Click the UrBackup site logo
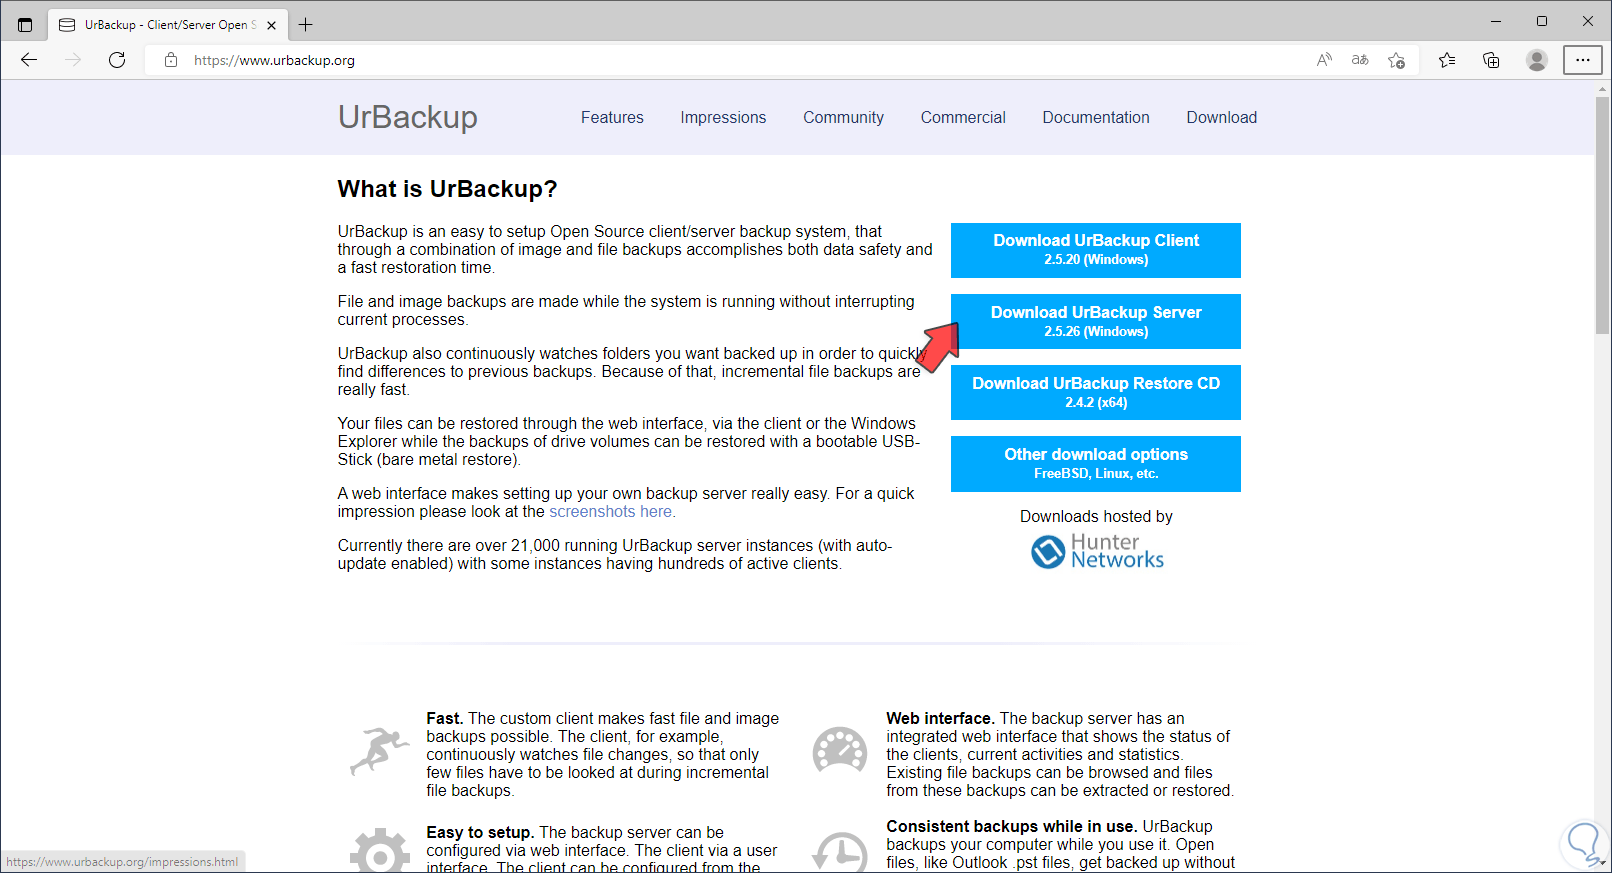Viewport: 1612px width, 873px height. (408, 117)
